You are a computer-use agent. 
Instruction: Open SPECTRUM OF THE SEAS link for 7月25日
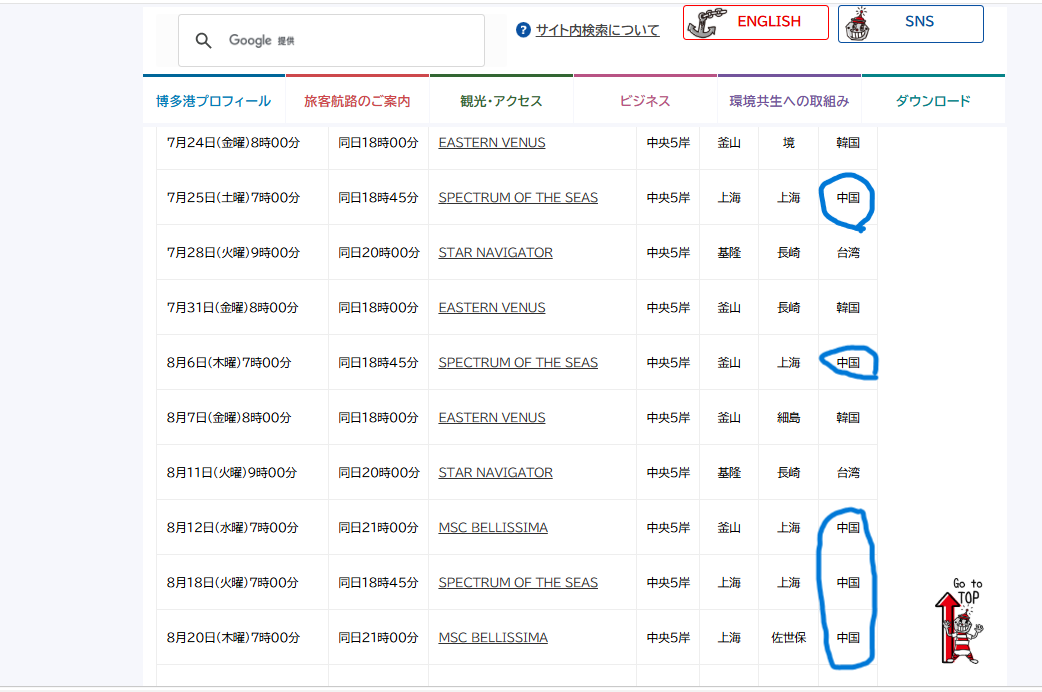point(518,197)
